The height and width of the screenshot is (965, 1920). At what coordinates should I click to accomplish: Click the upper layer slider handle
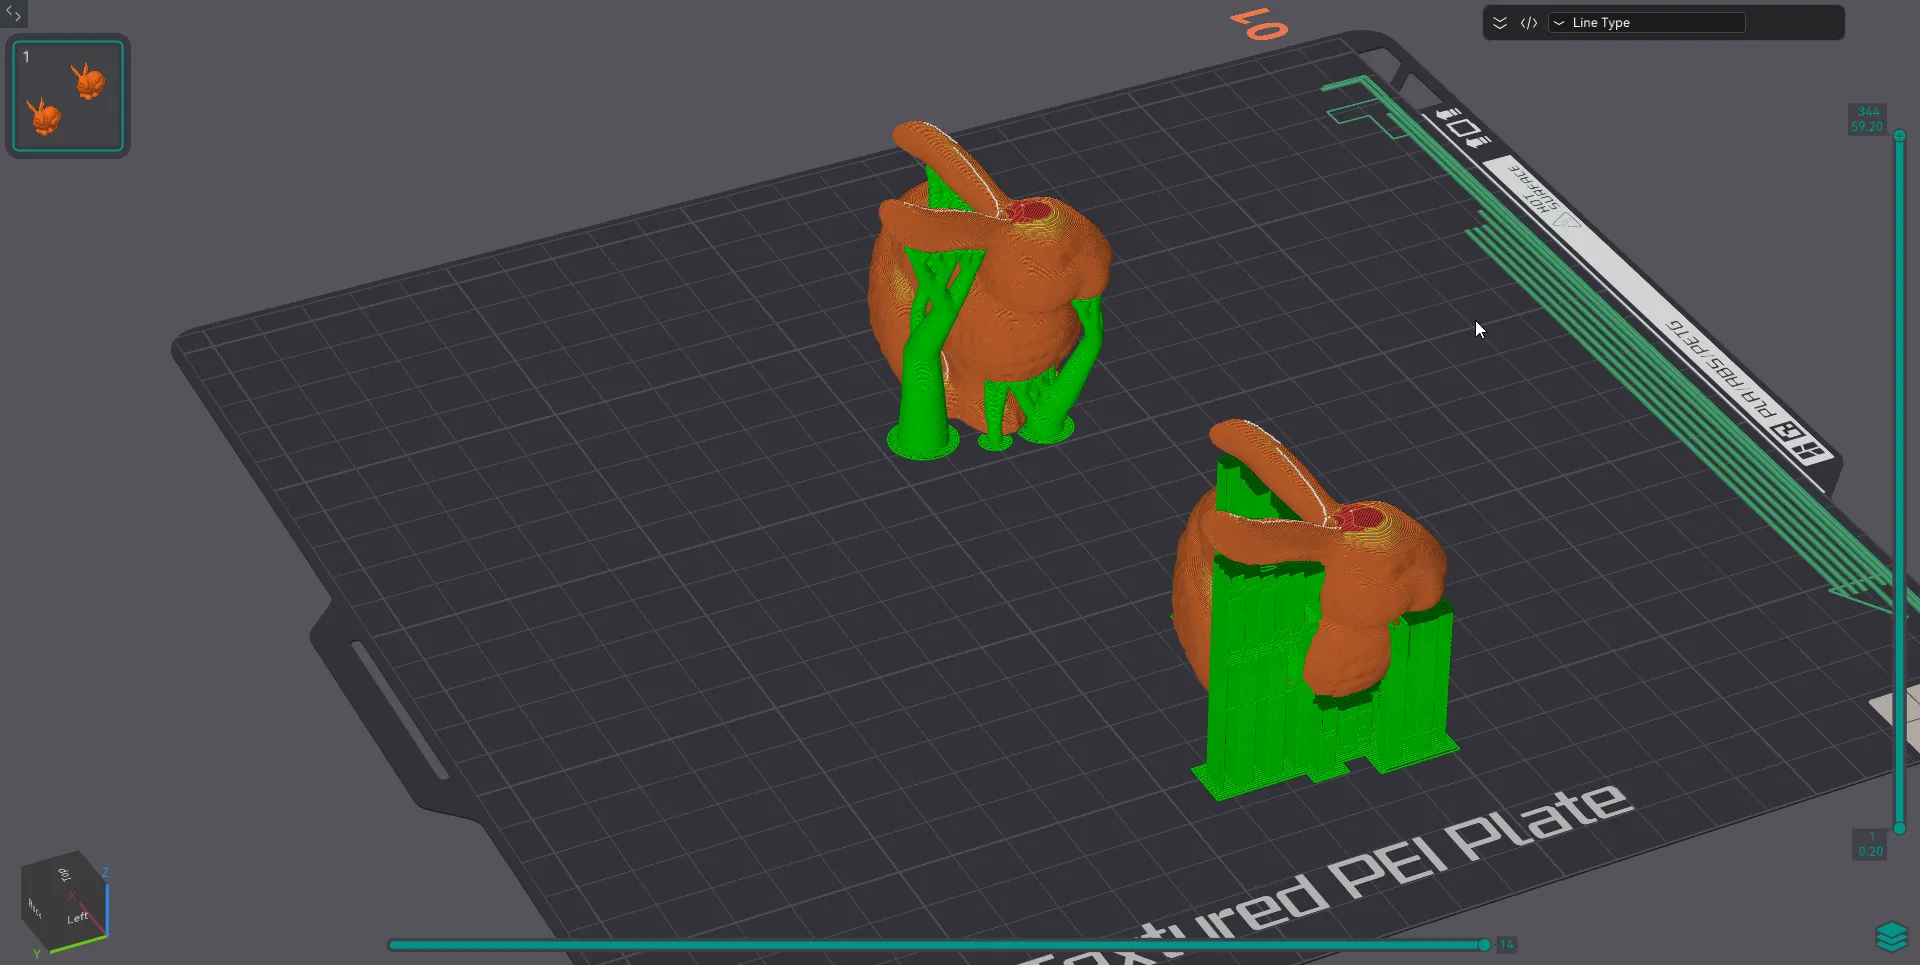point(1899,135)
